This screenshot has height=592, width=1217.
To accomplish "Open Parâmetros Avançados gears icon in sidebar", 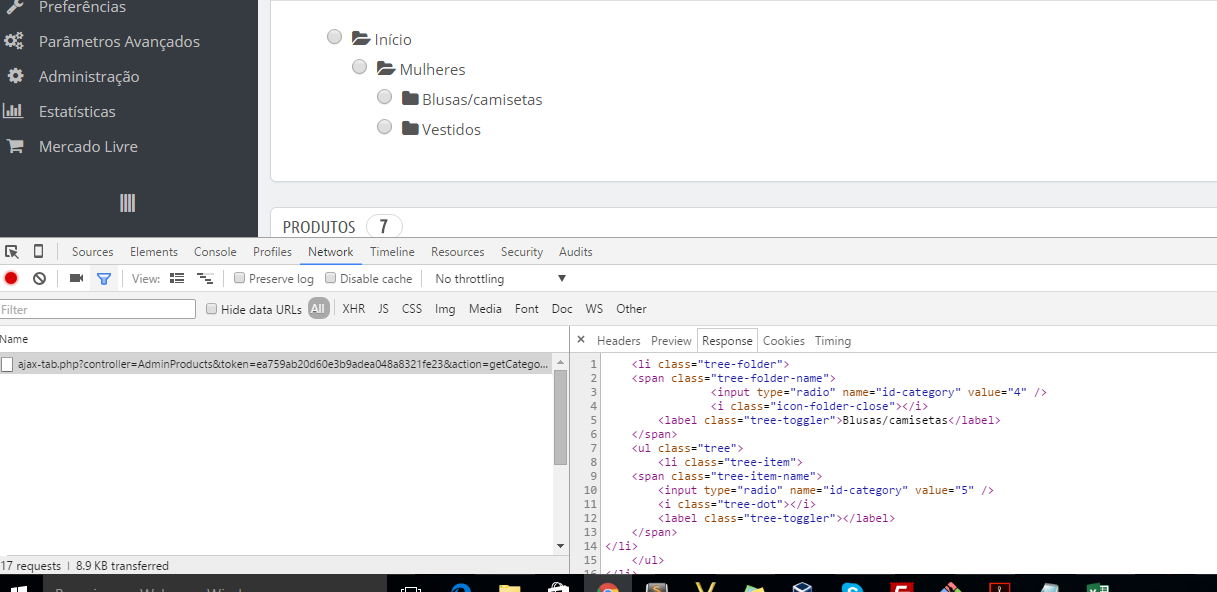I will pyautogui.click(x=14, y=42).
